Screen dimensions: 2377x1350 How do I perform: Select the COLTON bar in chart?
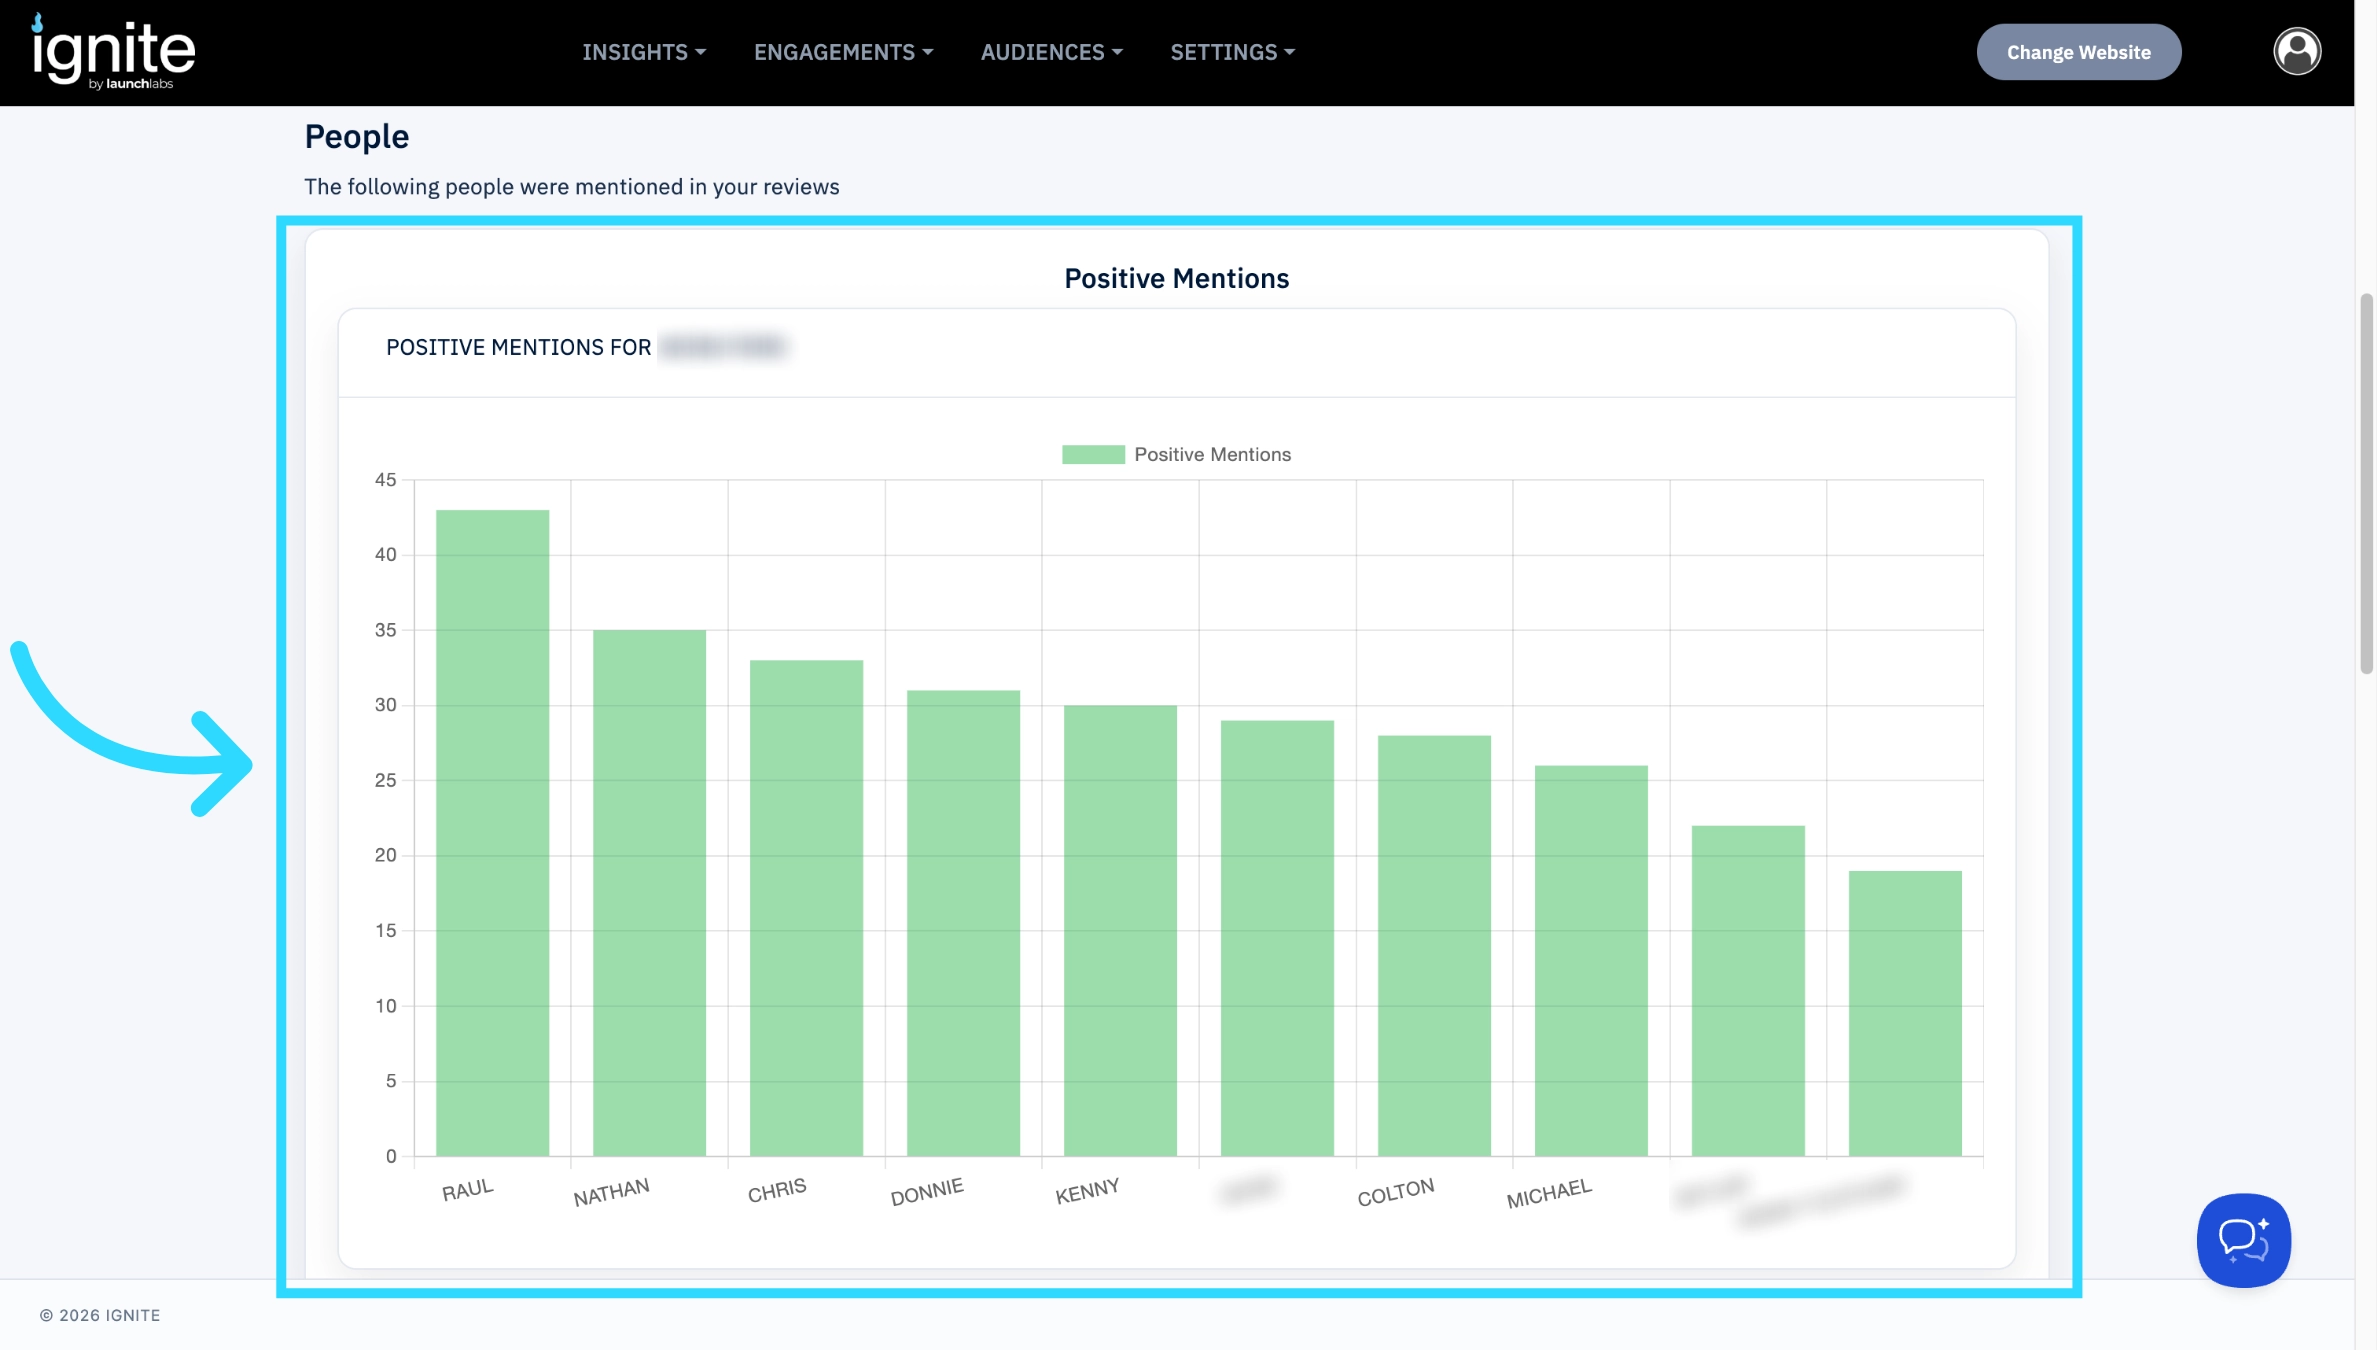tap(1434, 946)
